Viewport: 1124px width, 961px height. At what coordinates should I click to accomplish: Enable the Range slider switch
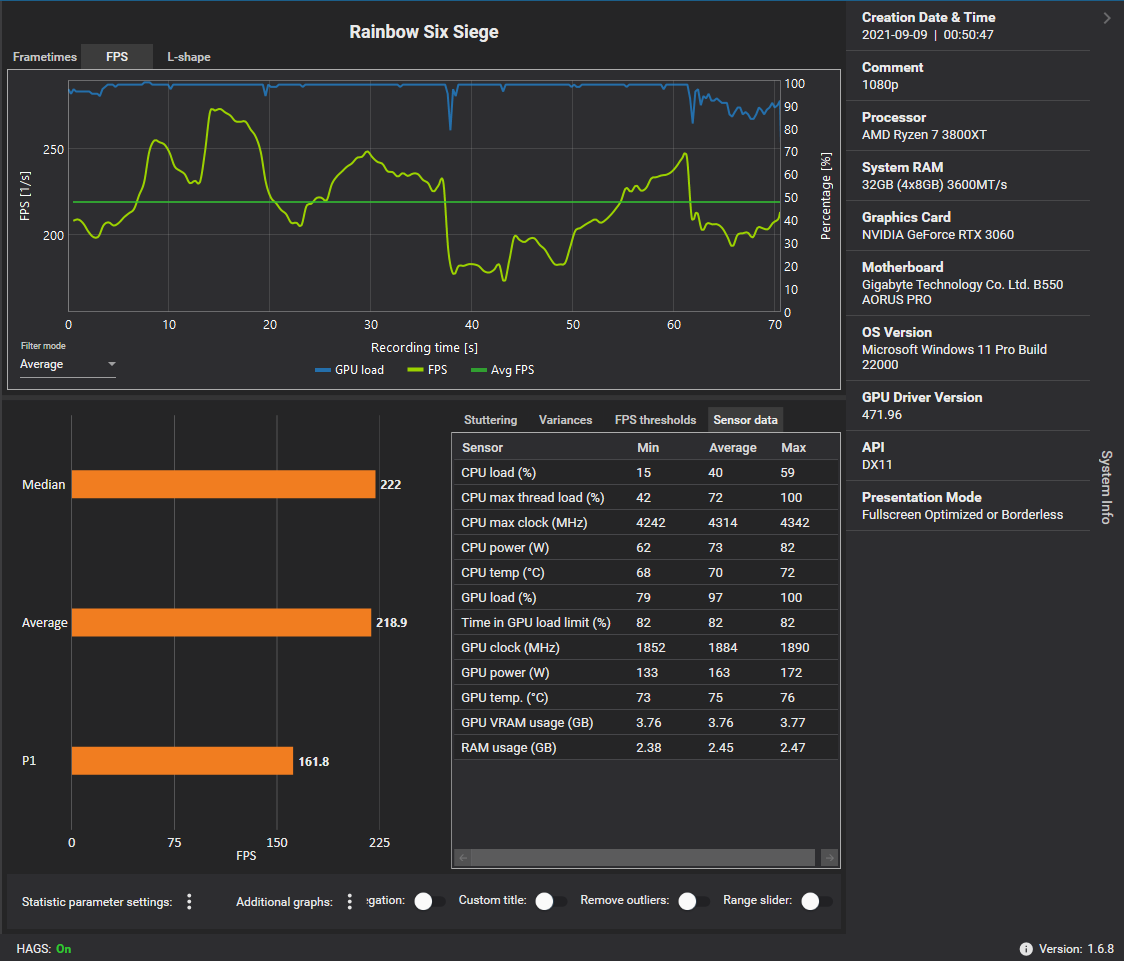point(817,901)
